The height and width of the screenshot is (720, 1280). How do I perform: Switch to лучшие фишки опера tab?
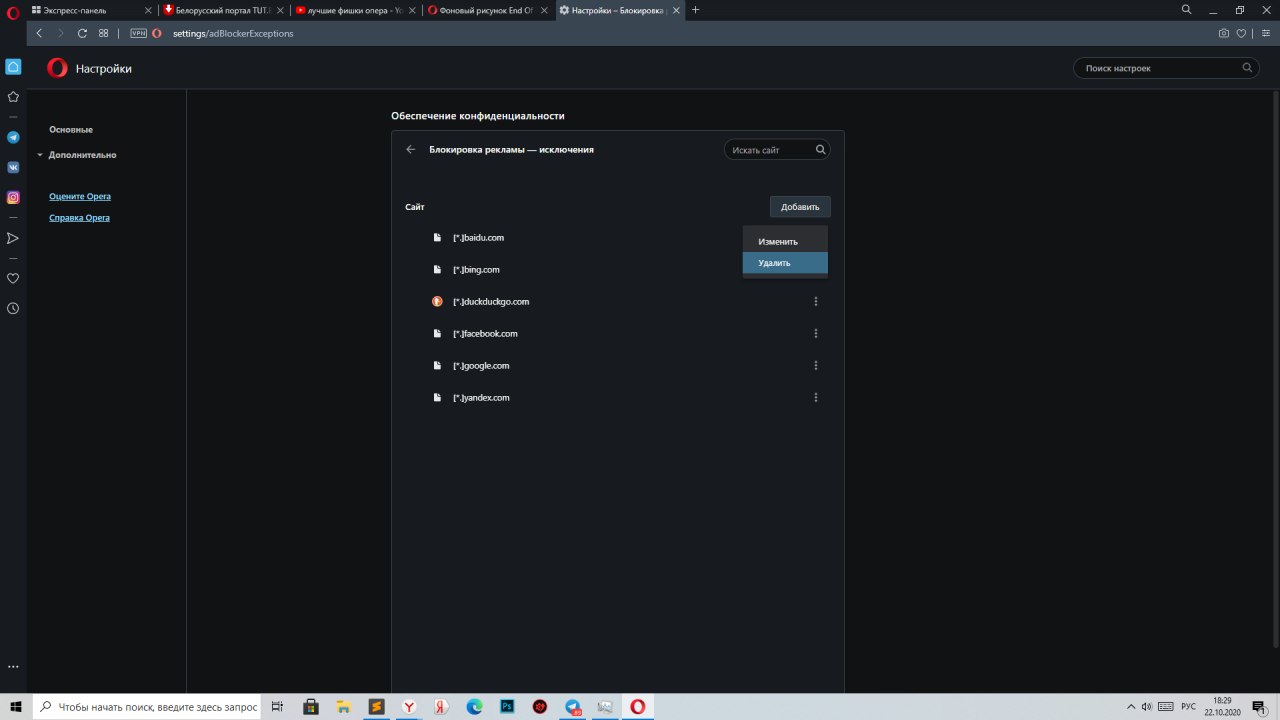point(356,10)
